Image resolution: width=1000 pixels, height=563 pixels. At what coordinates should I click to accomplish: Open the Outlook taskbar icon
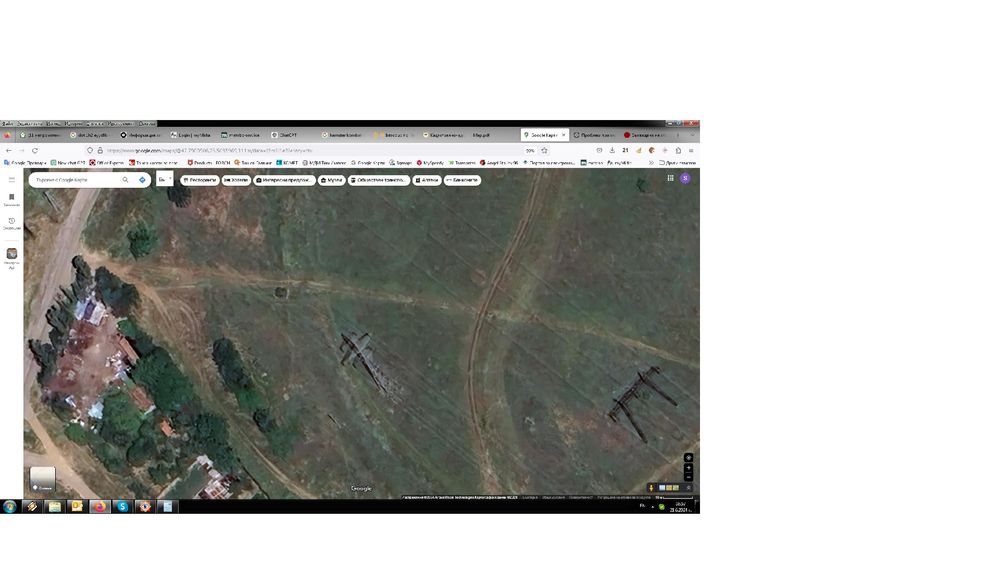(77, 506)
